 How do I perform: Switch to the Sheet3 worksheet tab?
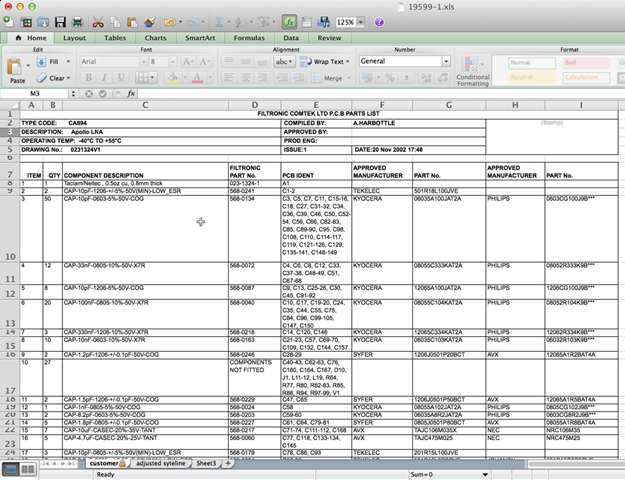[206, 463]
